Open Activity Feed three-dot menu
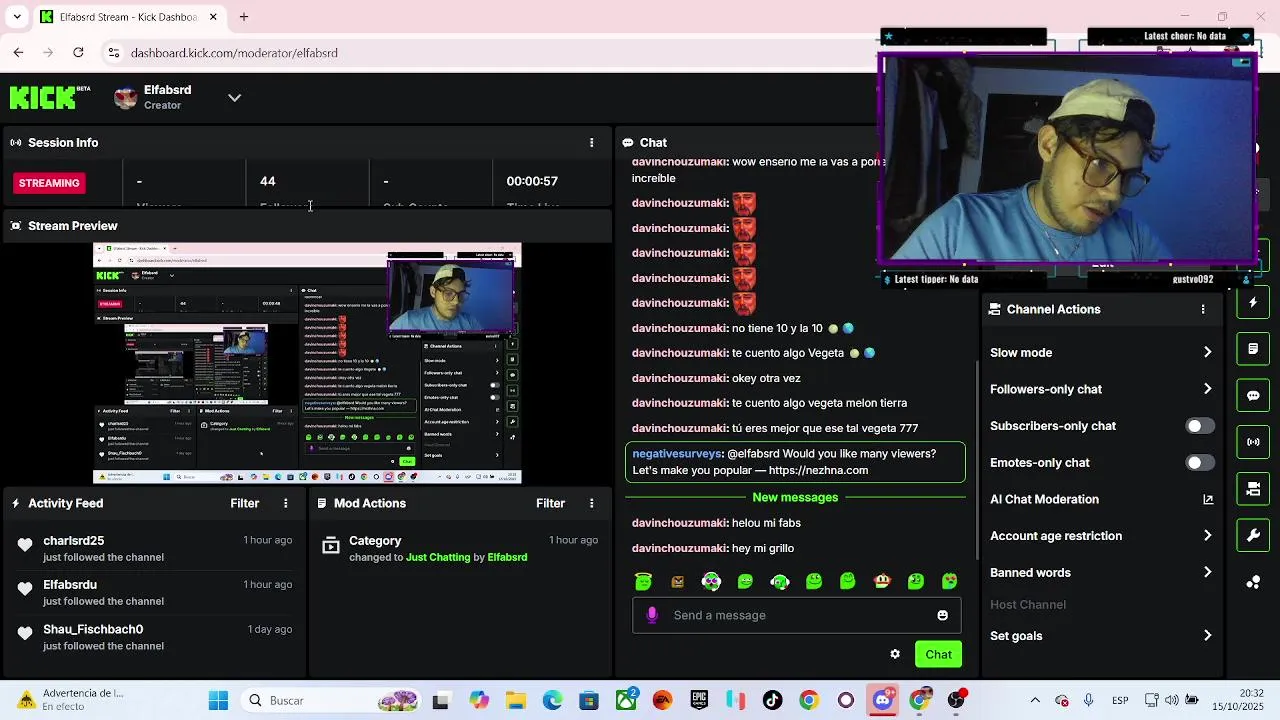The image size is (1280, 720). tap(285, 503)
